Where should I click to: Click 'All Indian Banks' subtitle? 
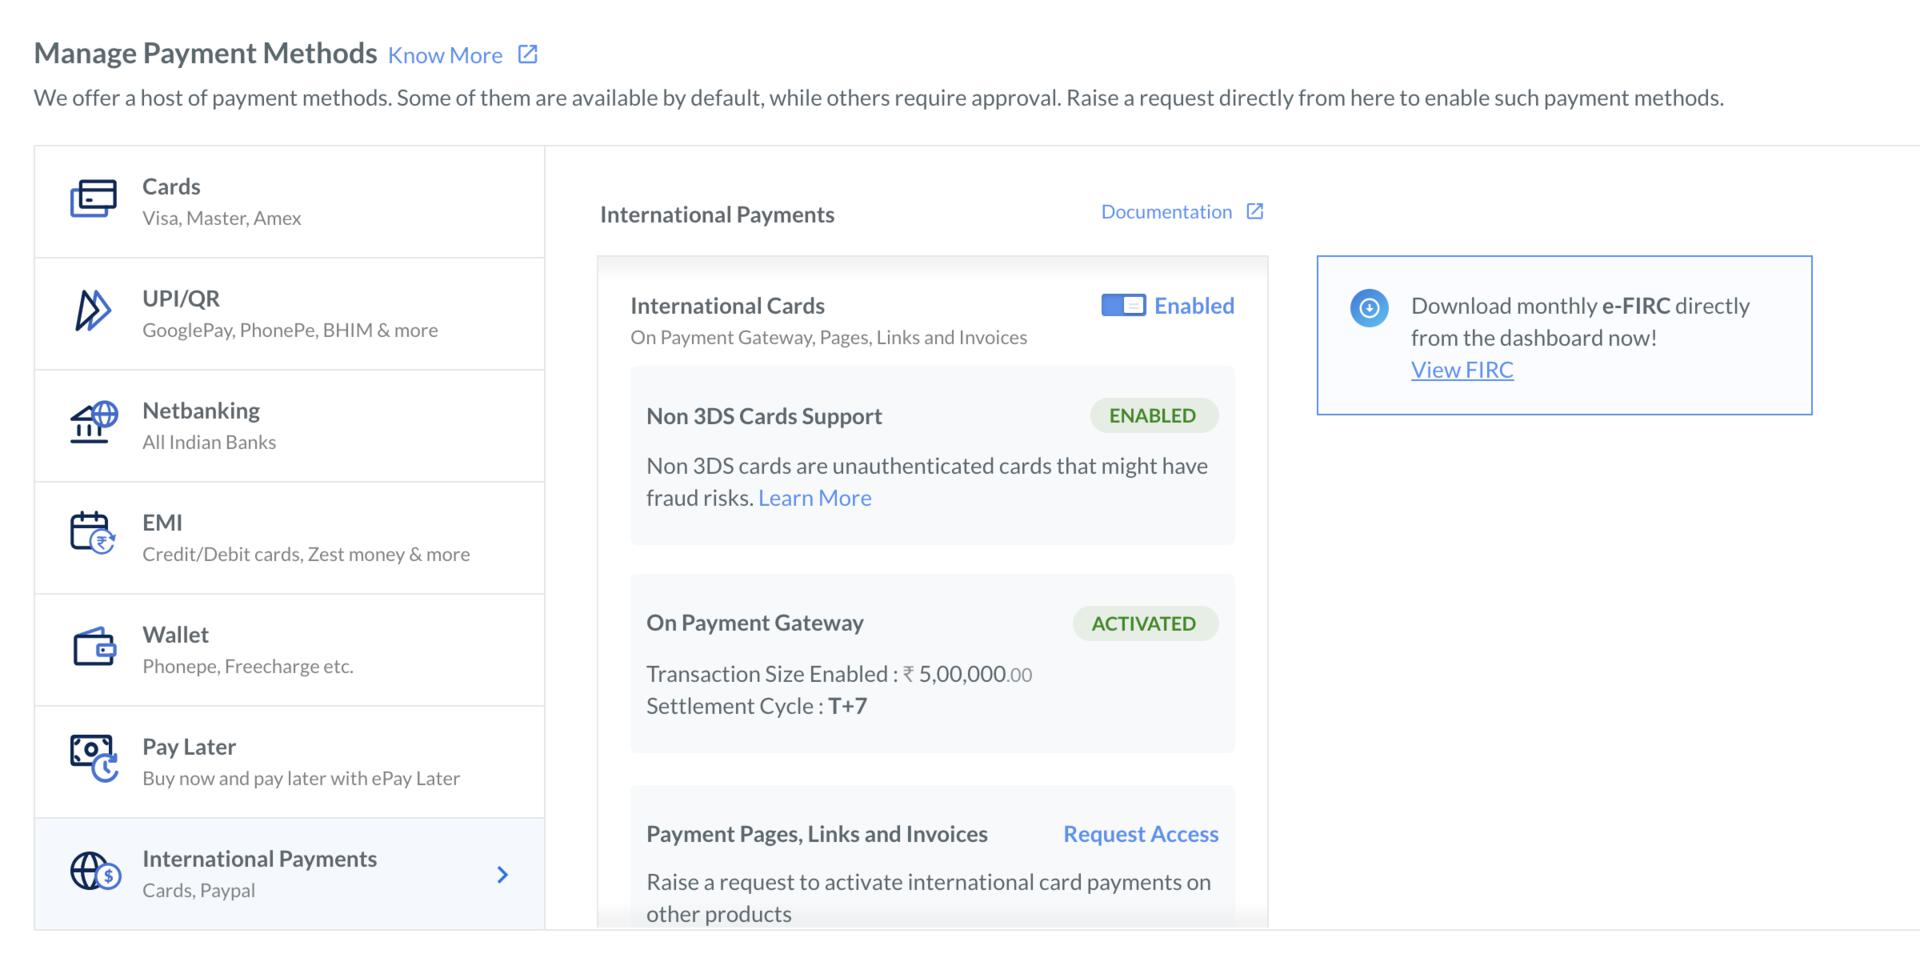pyautogui.click(x=209, y=442)
